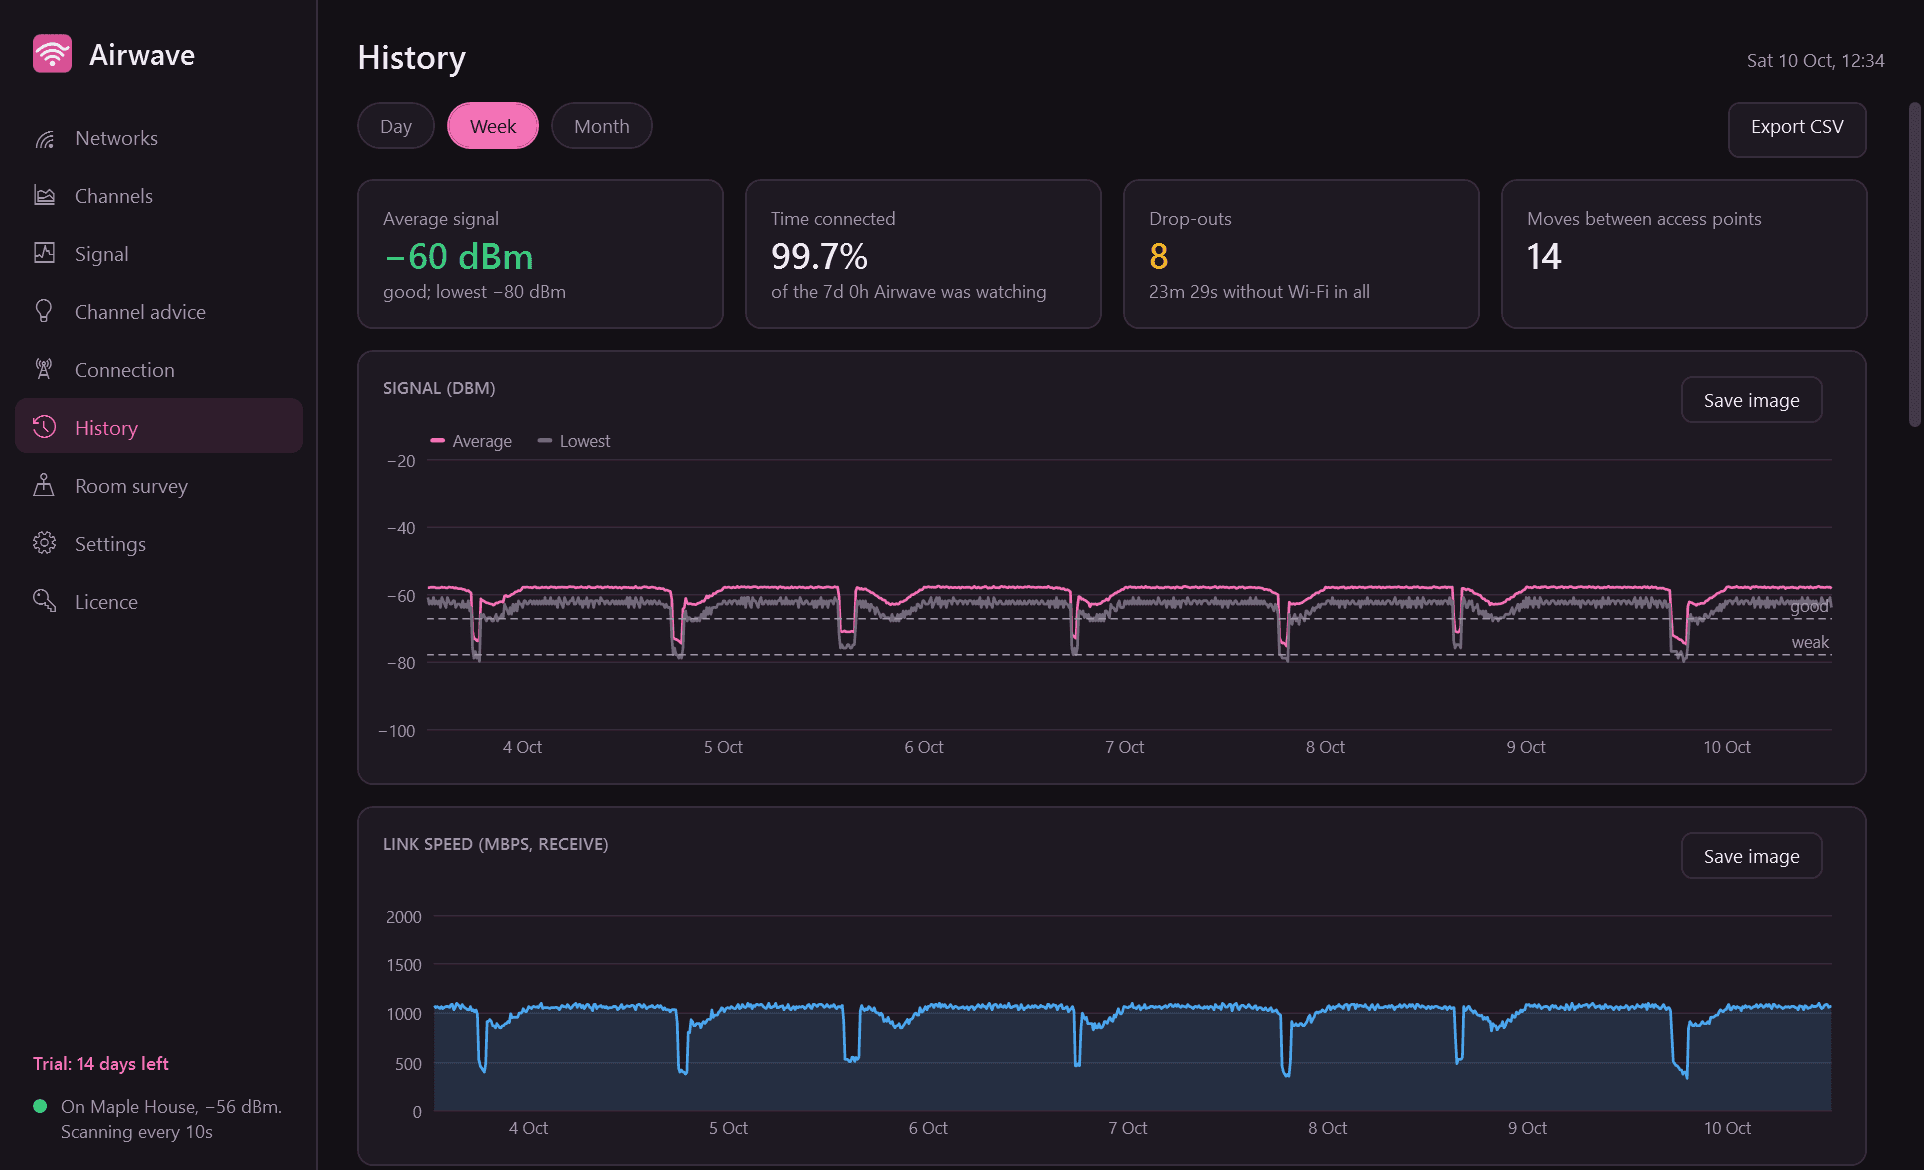Click the Time connected 99.7% card

(923, 254)
